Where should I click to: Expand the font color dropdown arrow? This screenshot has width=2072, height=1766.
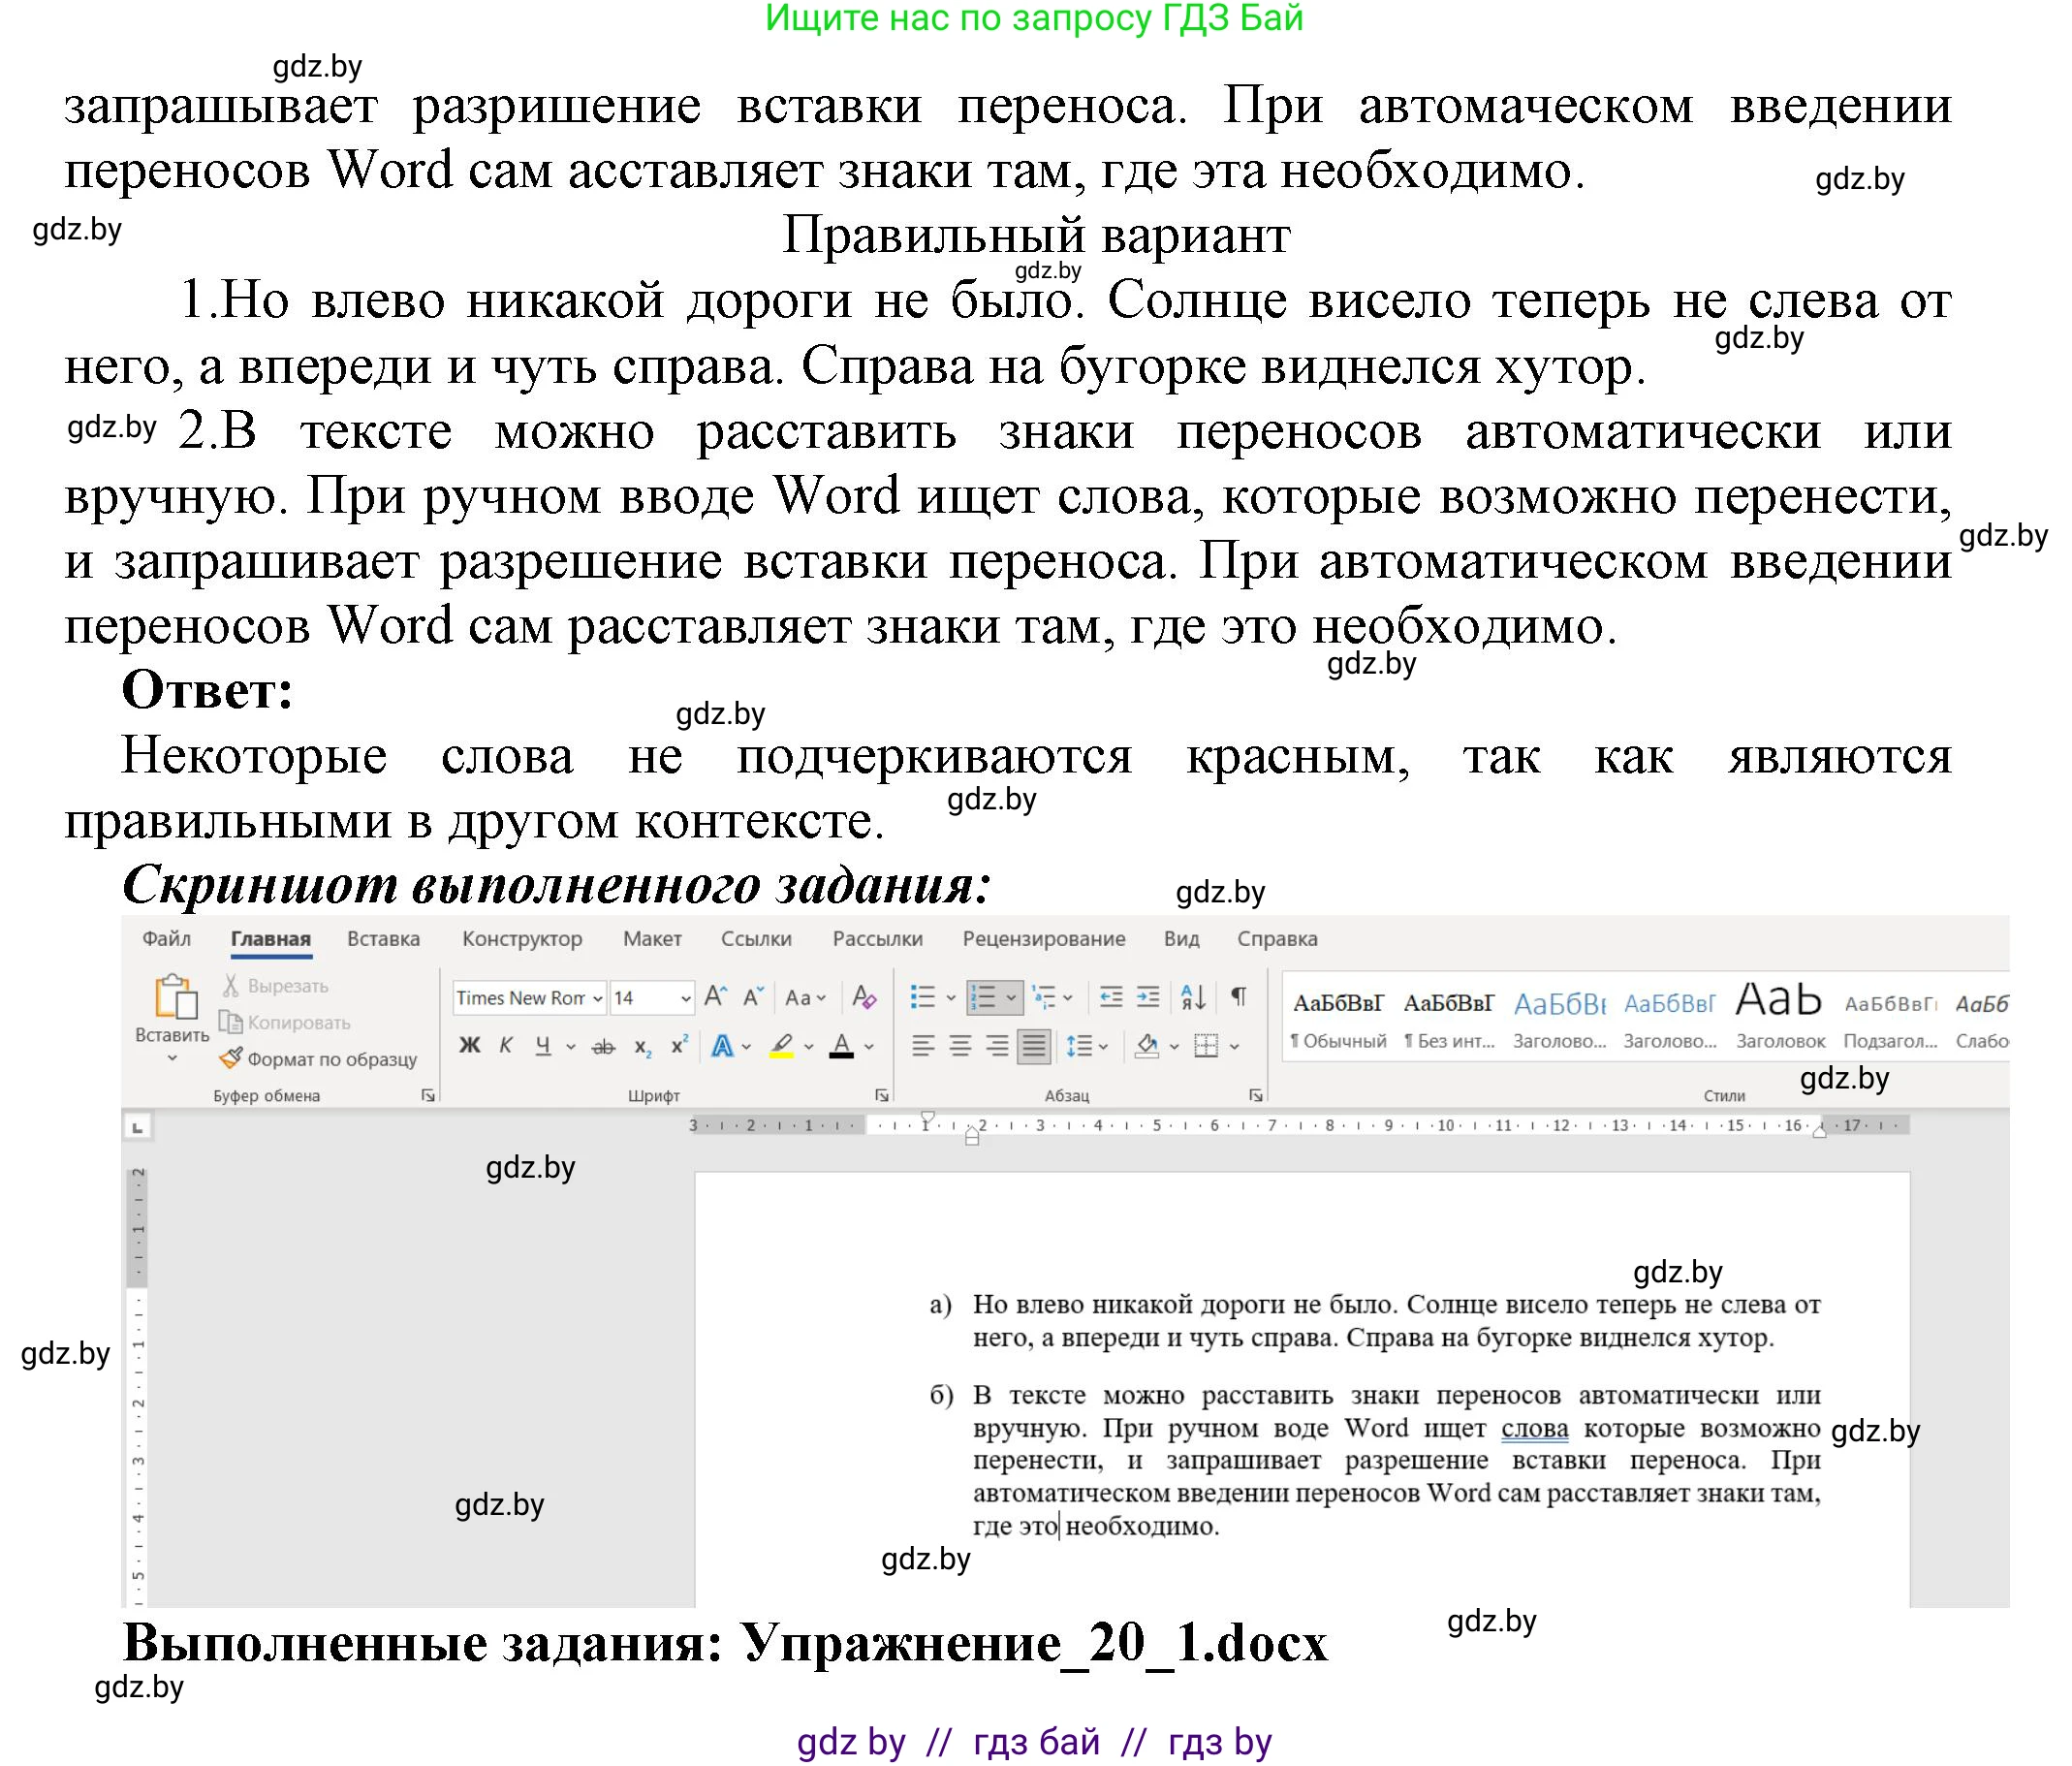tap(869, 1047)
